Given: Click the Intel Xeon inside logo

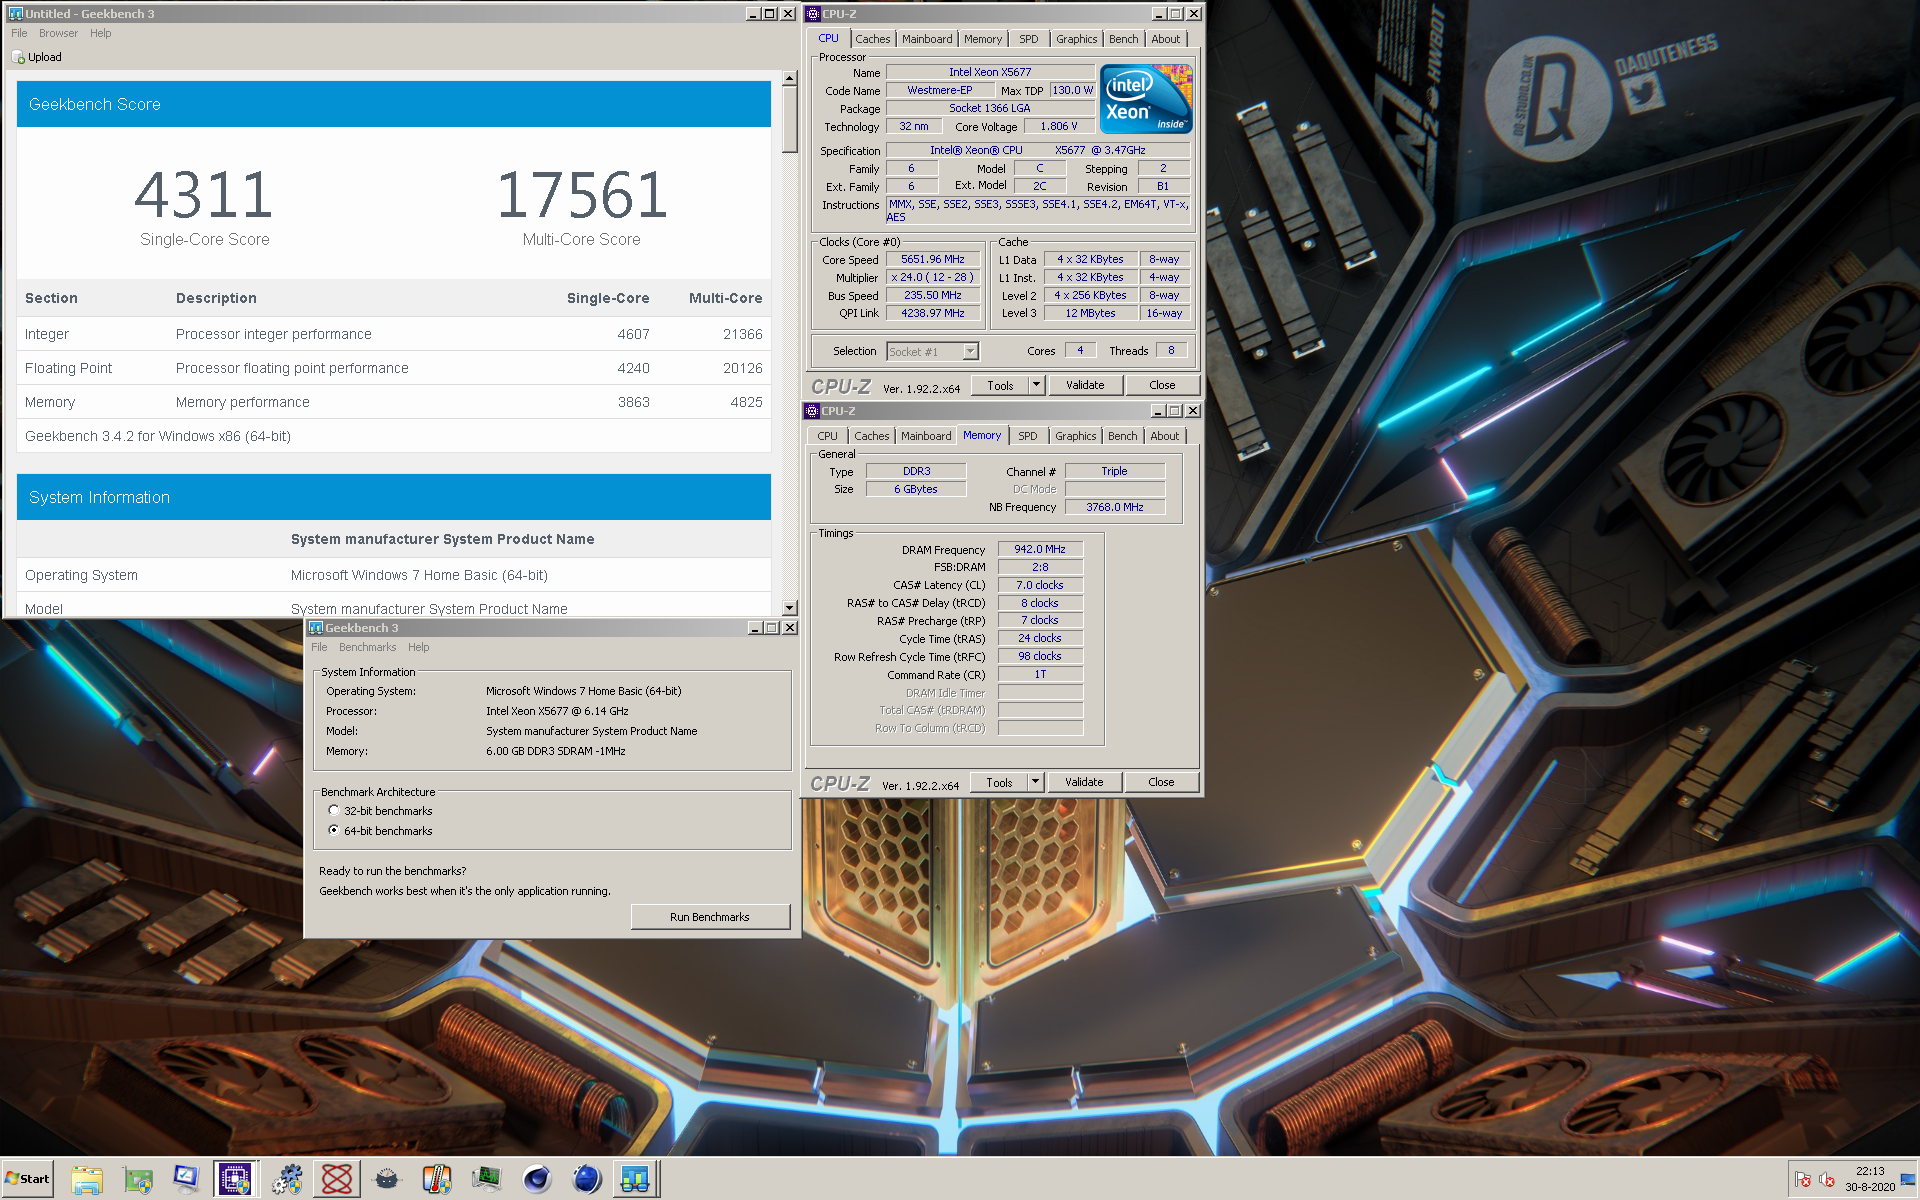Looking at the screenshot, I should [x=1146, y=99].
